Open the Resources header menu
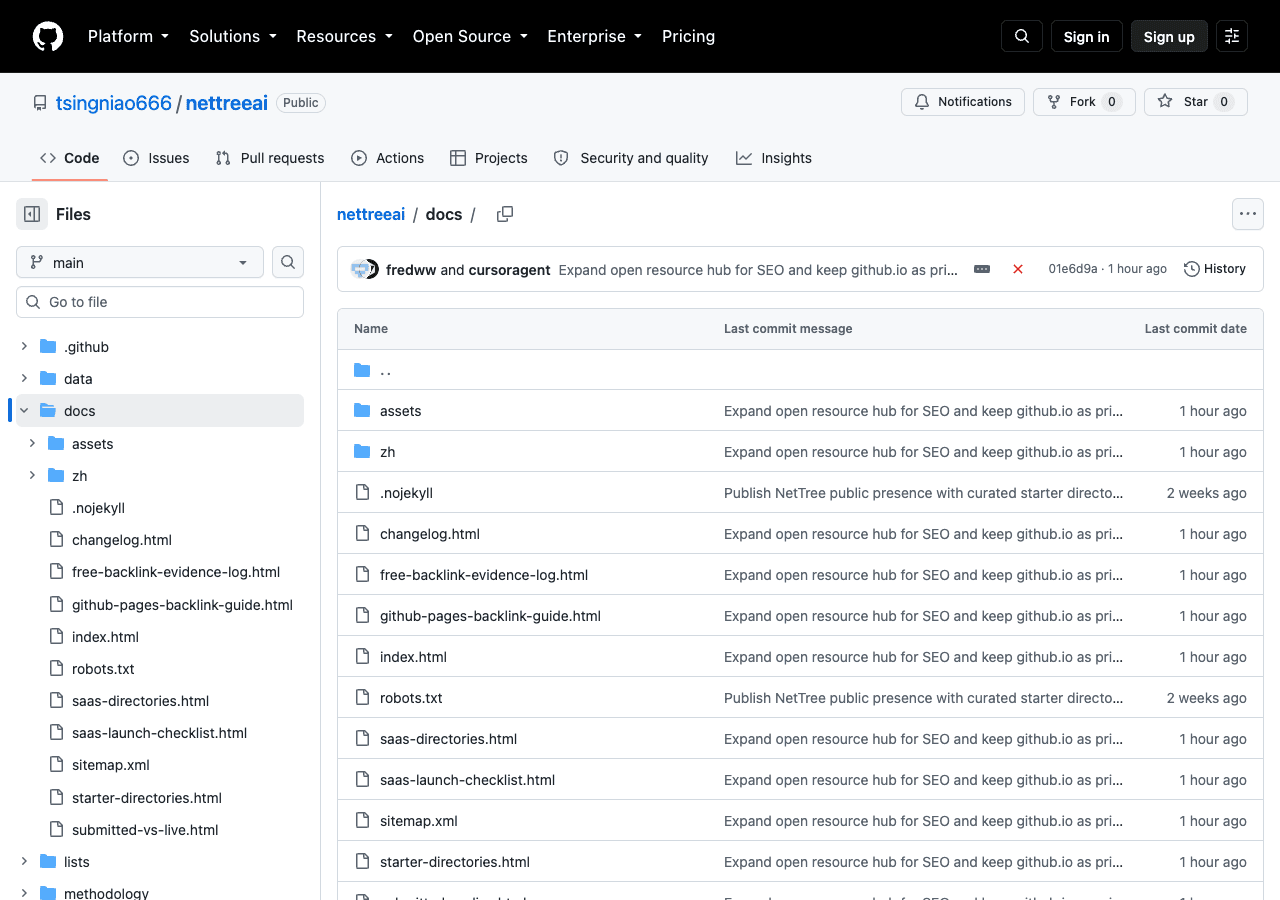The image size is (1280, 900). pyautogui.click(x=344, y=36)
